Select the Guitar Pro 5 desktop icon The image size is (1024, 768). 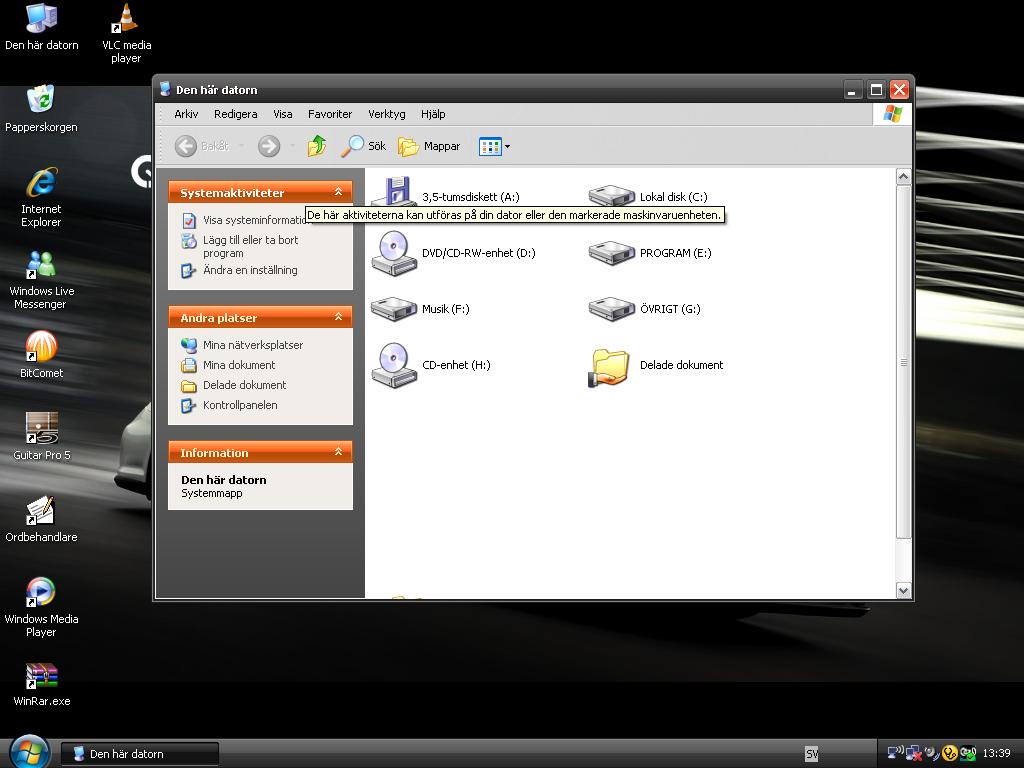(x=41, y=436)
